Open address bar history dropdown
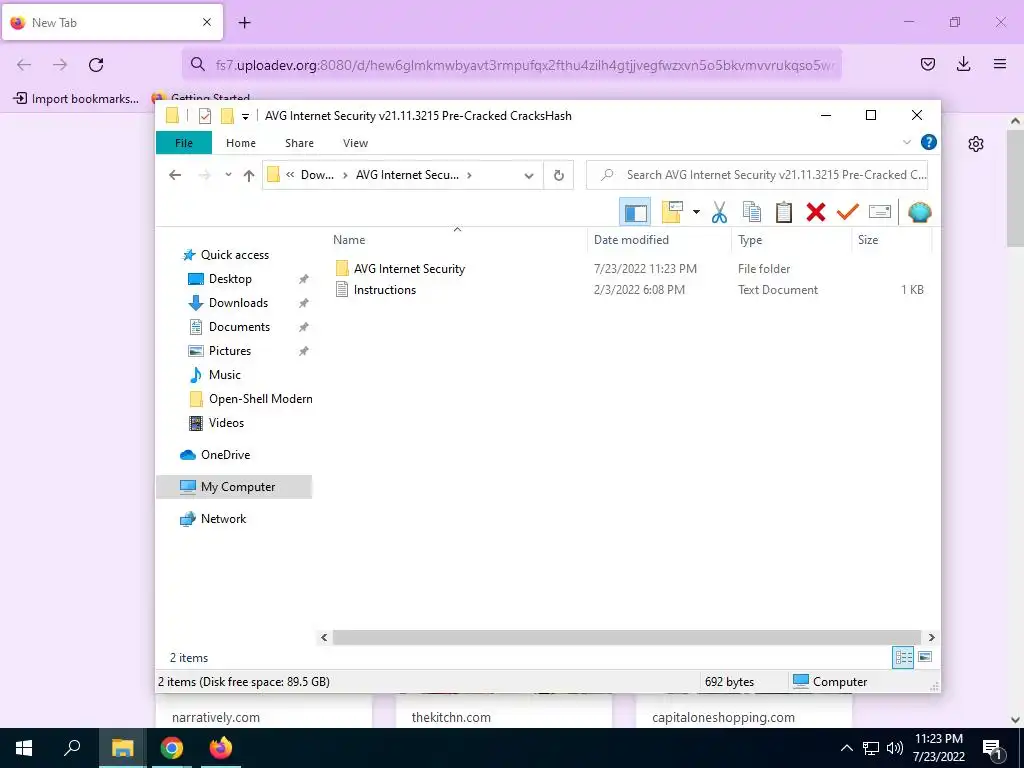Screen dimensions: 1024x768 [x=529, y=176]
